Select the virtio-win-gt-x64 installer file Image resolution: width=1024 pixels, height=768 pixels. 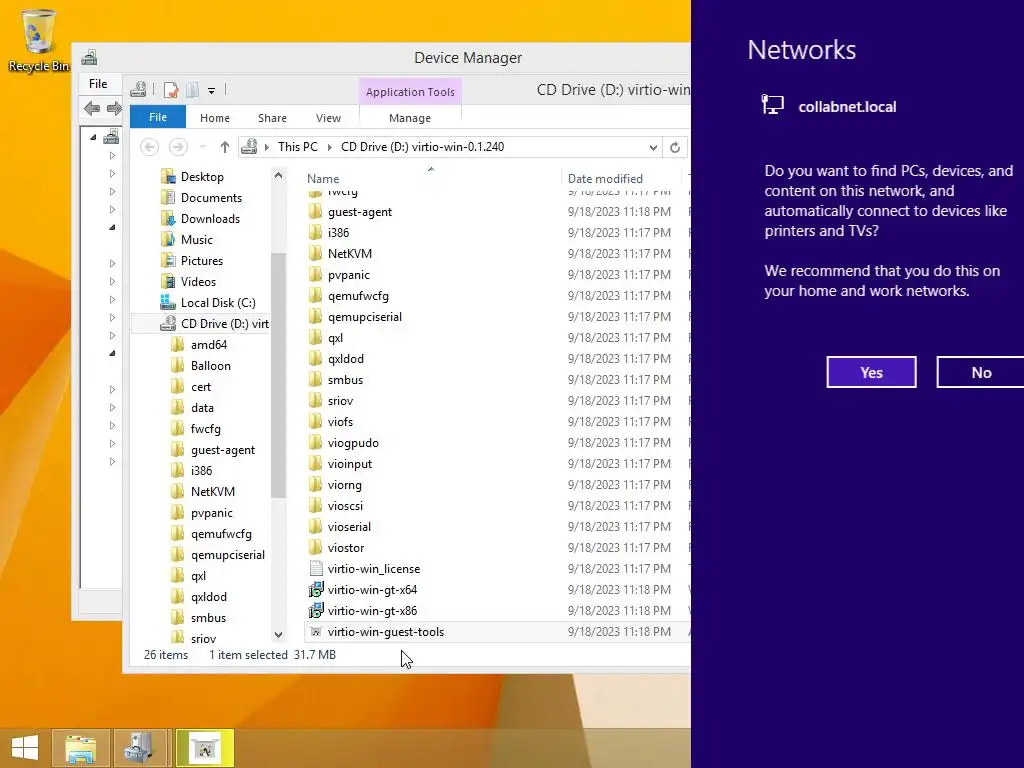(372, 590)
